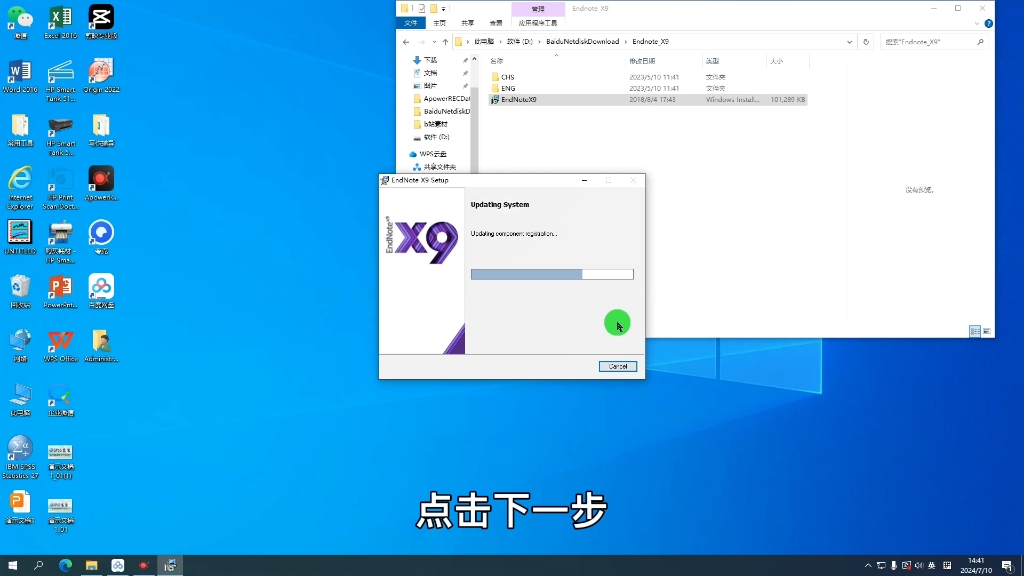Launch Excel 2016 from the desktop
This screenshot has height=576, width=1024.
pos(60,22)
